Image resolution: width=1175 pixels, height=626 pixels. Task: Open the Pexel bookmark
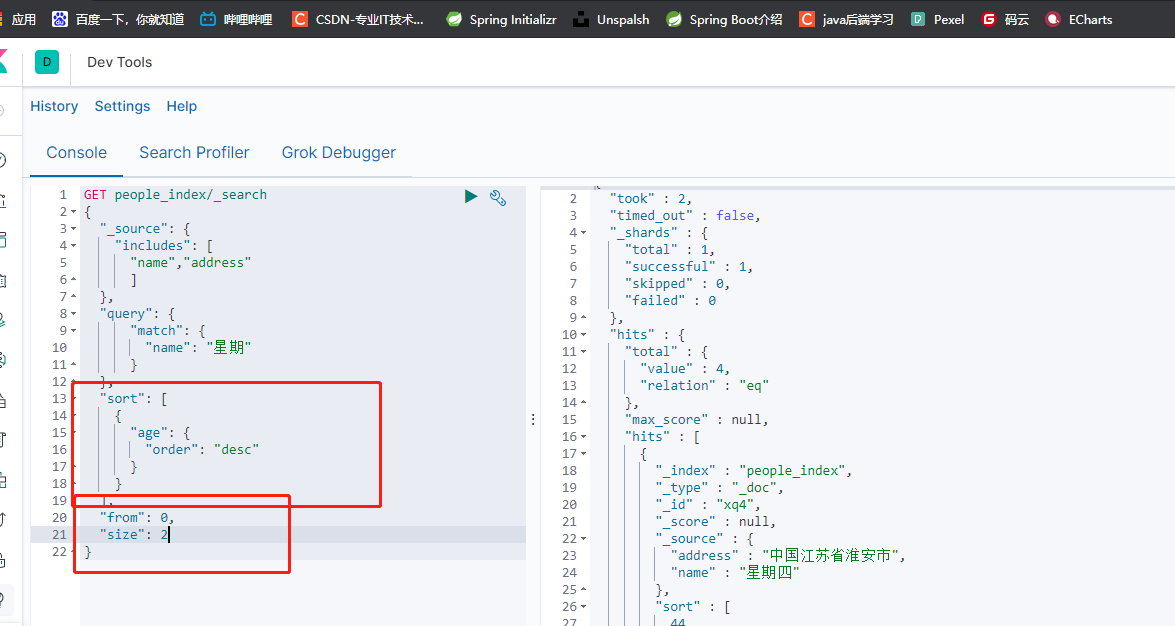pyautogui.click(x=937, y=19)
